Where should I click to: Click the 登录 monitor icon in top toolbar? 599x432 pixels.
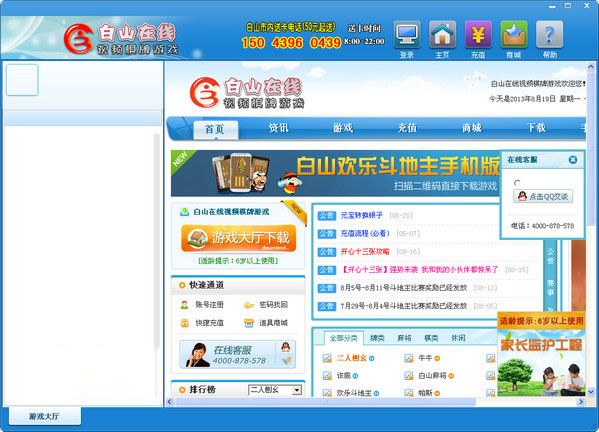click(407, 35)
